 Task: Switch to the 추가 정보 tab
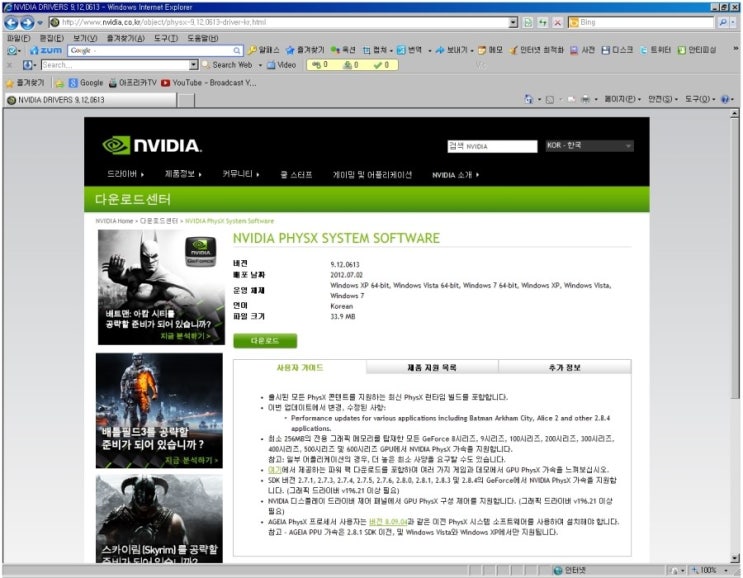(x=564, y=367)
